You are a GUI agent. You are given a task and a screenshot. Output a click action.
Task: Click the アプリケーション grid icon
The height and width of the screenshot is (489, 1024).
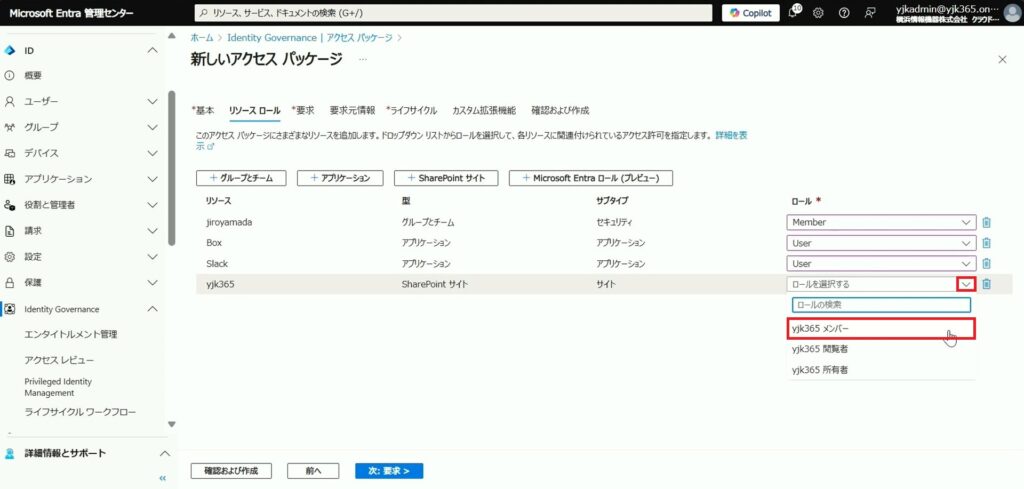click(9, 179)
